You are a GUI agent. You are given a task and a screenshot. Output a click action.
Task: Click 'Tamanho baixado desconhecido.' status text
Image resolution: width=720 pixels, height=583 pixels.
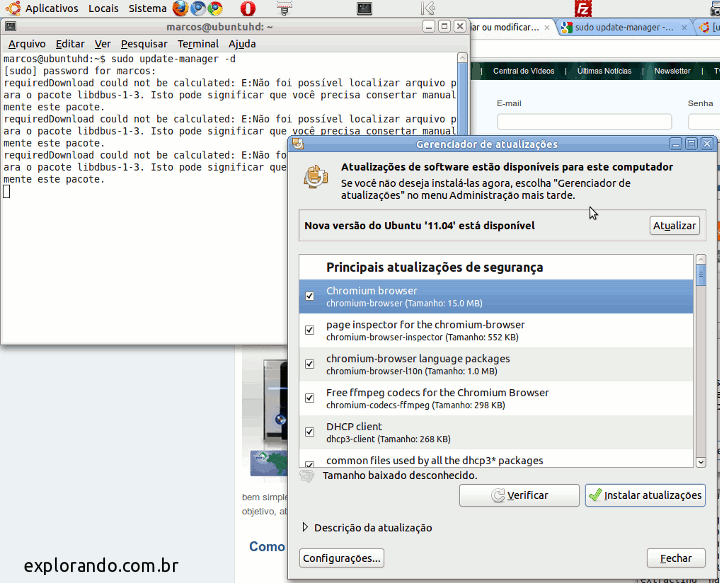(400, 476)
